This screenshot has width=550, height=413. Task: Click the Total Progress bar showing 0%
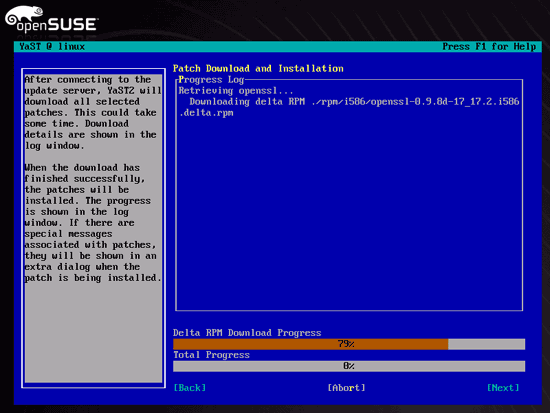pyautogui.click(x=349, y=366)
